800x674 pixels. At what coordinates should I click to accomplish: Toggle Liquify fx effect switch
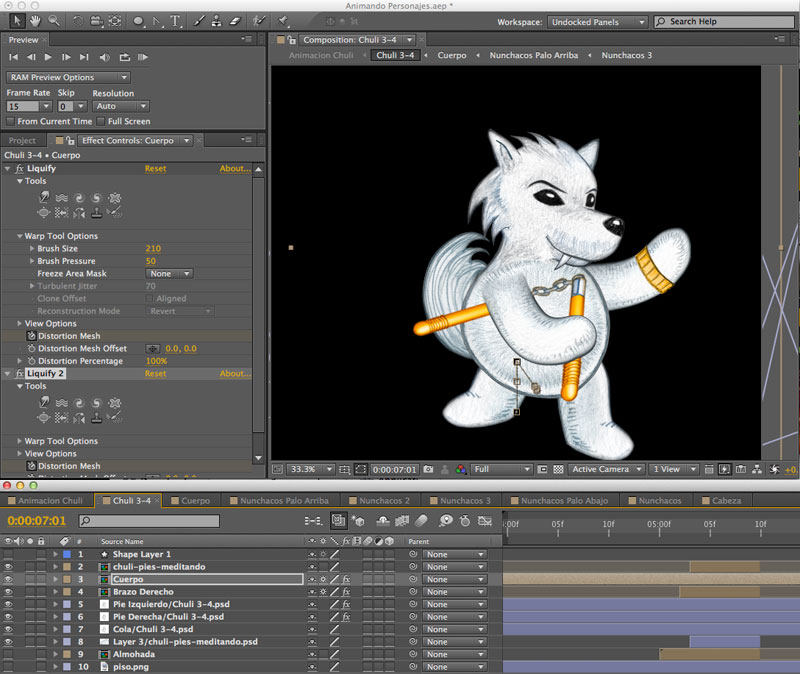[x=19, y=168]
